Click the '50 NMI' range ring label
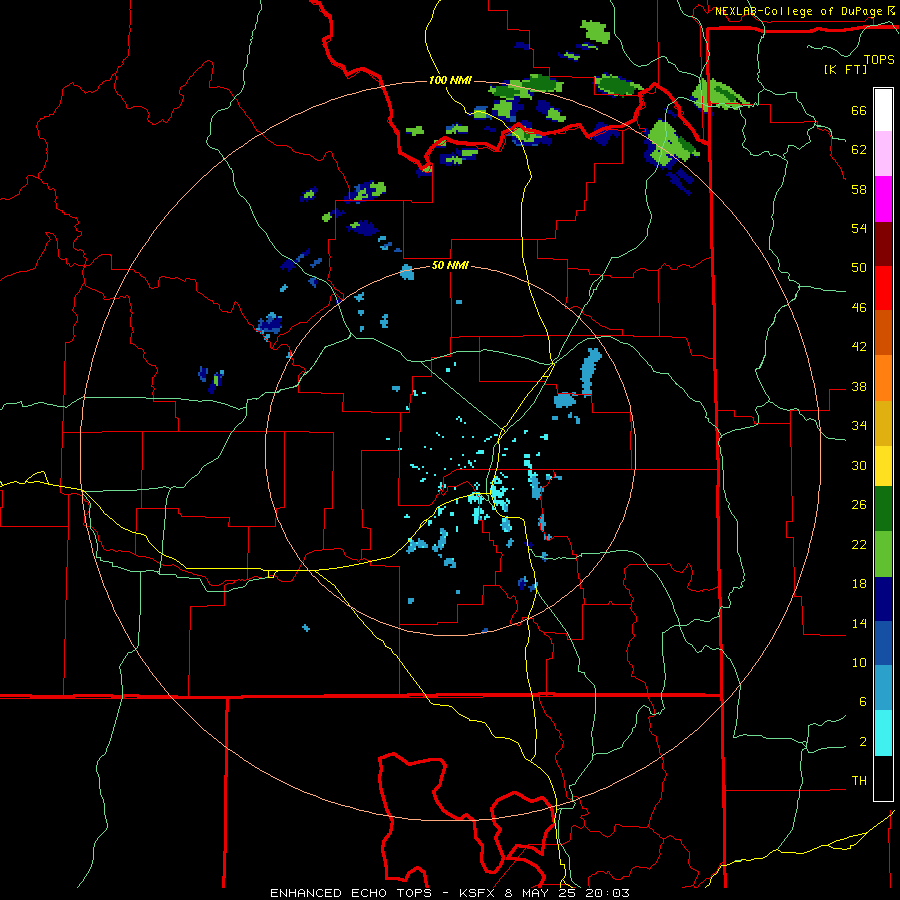The height and width of the screenshot is (900, 900). [450, 265]
